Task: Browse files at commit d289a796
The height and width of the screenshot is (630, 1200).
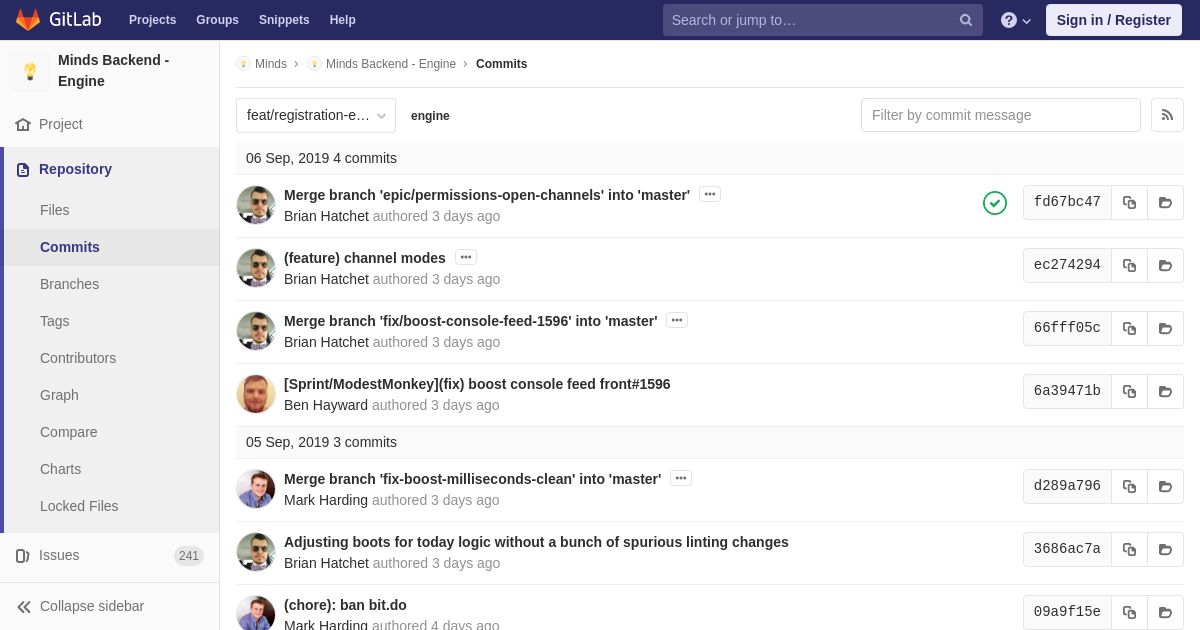Action: pyautogui.click(x=1165, y=486)
